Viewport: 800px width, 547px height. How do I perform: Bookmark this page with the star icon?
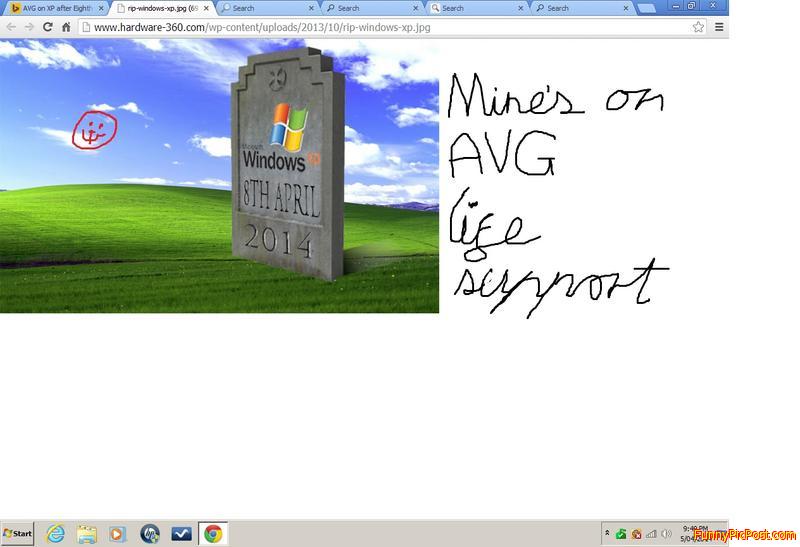(698, 27)
